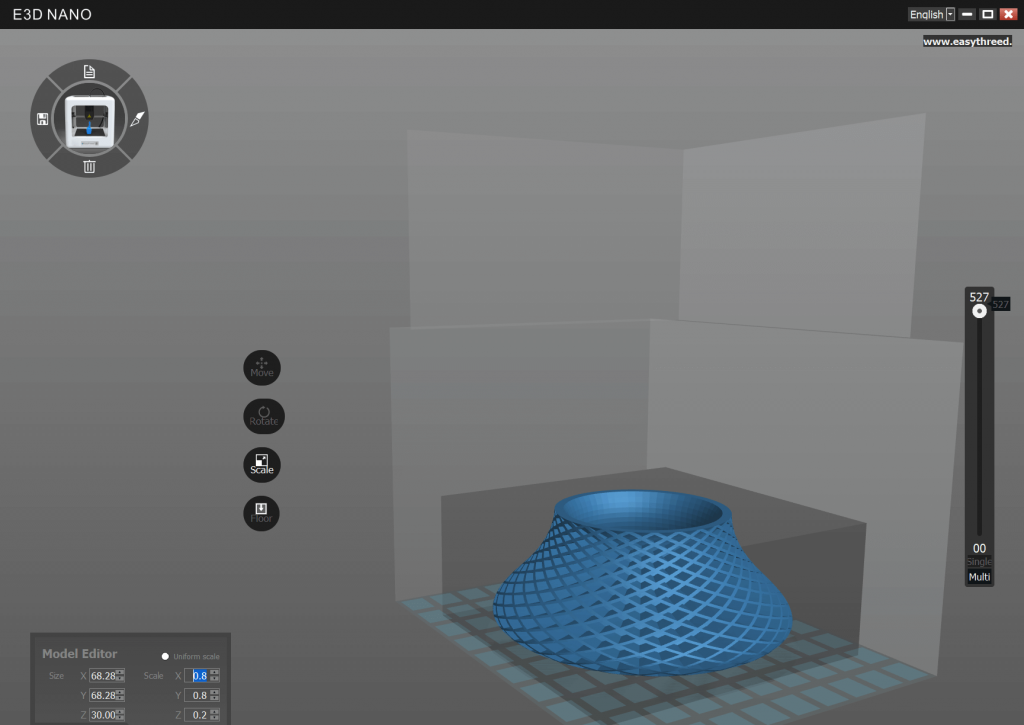The width and height of the screenshot is (1024, 725).
Task: Click the layer slider handle showing 527
Action: 979,310
